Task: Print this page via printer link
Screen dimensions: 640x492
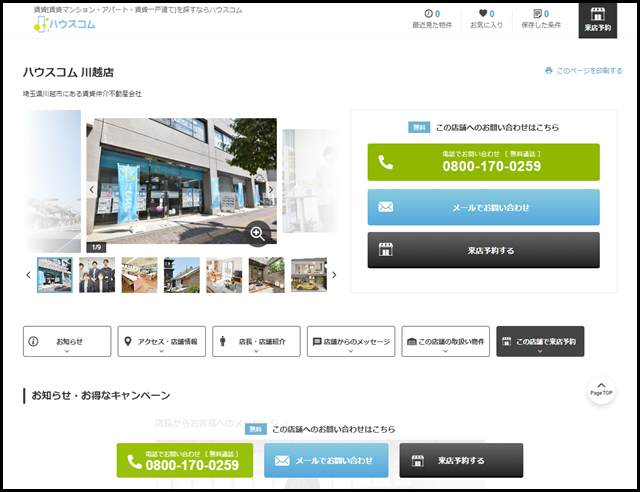Action: [x=584, y=71]
